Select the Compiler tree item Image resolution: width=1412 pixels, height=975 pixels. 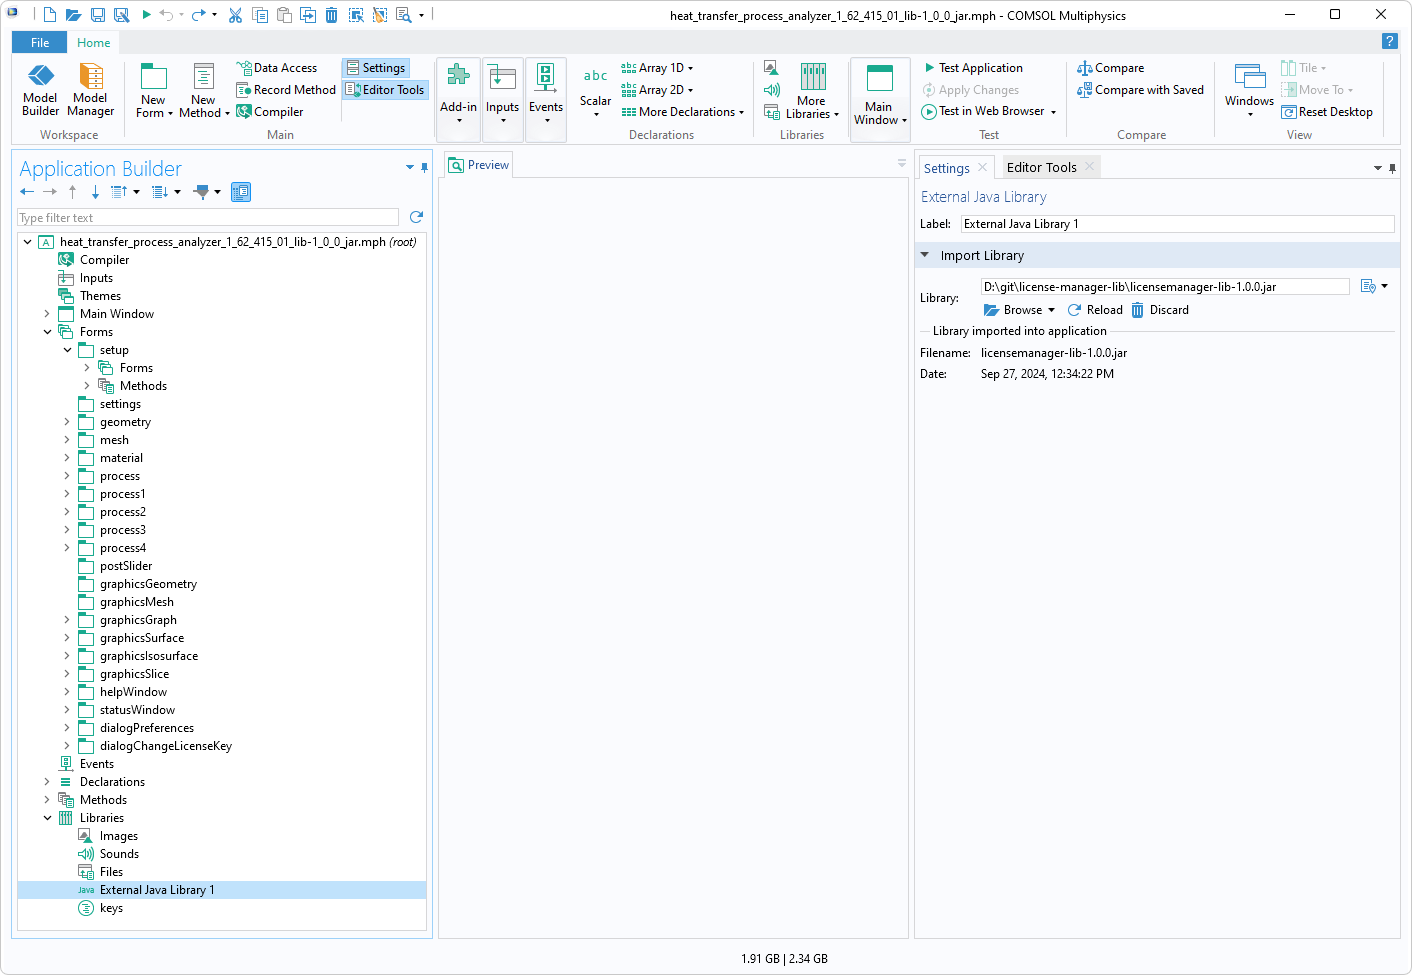[104, 260]
